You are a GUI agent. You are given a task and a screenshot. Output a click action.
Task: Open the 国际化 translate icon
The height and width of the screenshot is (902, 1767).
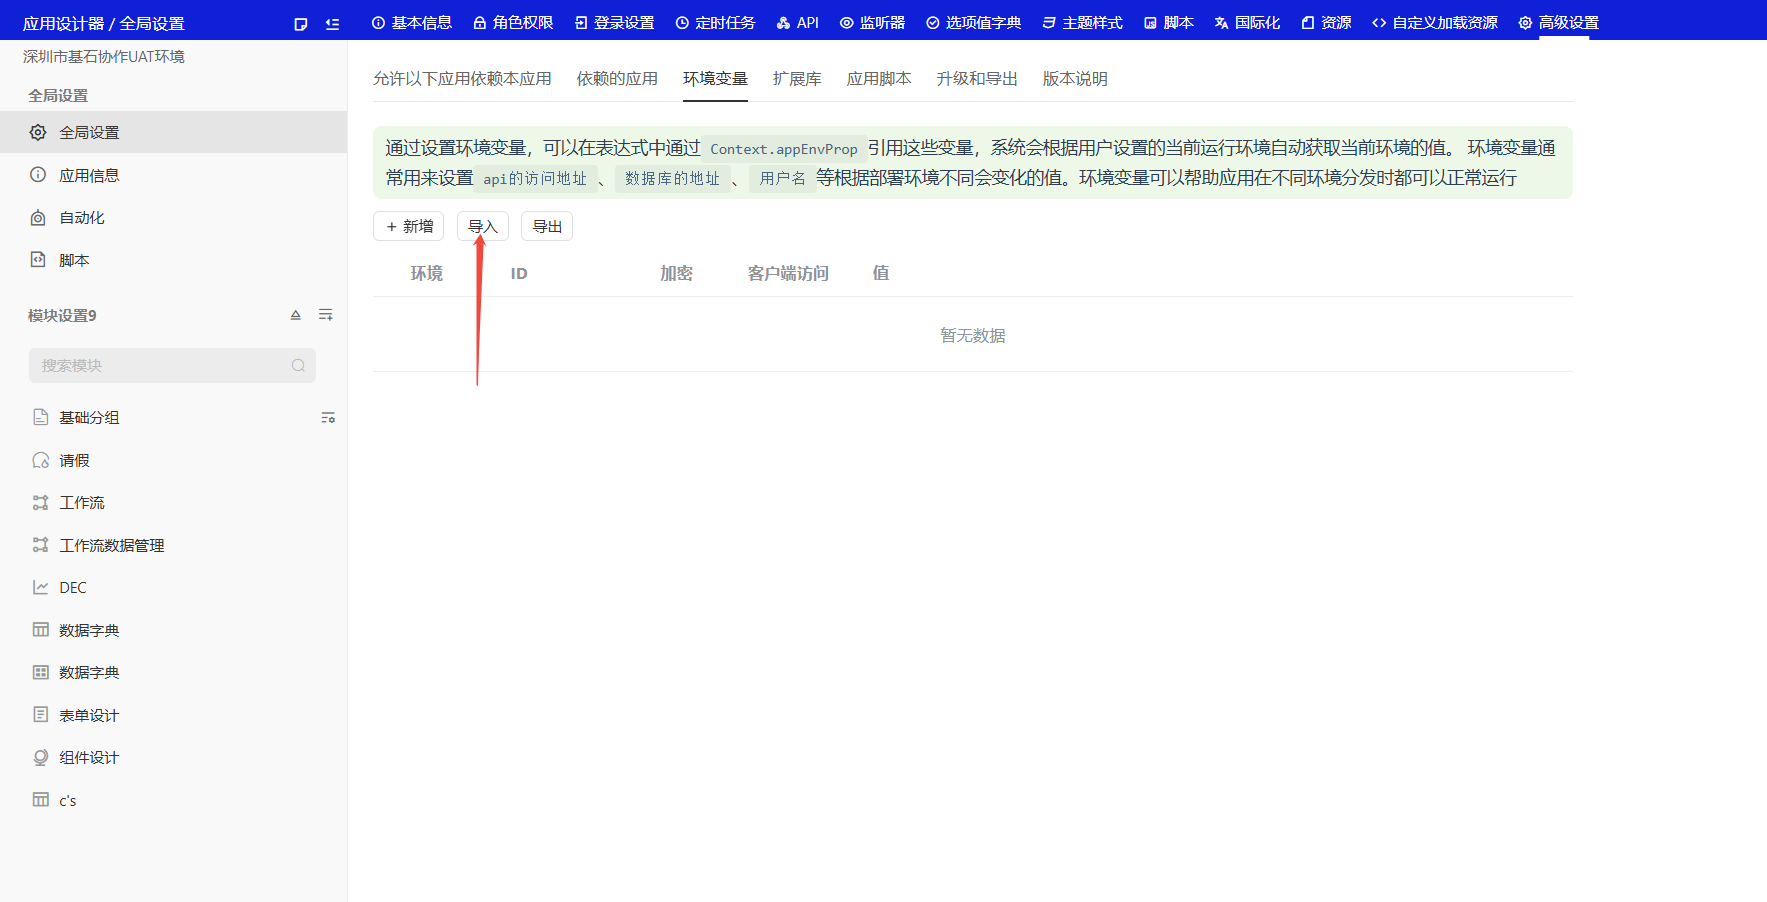1221,23
